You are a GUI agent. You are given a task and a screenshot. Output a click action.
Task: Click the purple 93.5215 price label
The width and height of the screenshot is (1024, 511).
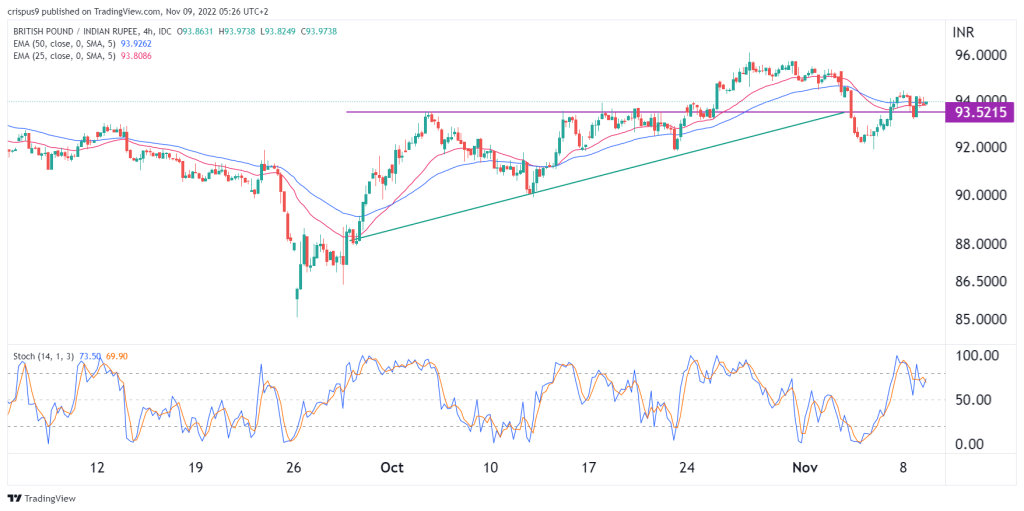(980, 112)
